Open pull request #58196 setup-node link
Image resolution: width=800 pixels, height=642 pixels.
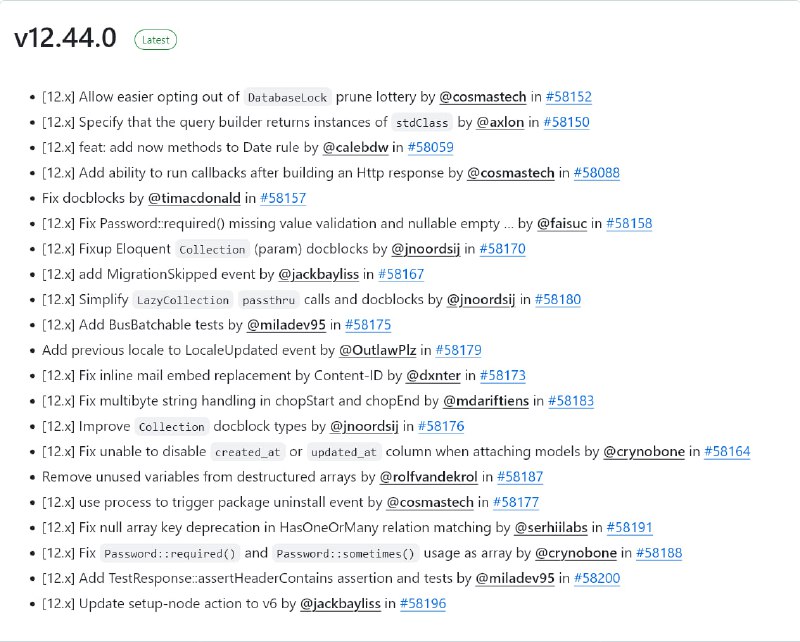(x=423, y=603)
